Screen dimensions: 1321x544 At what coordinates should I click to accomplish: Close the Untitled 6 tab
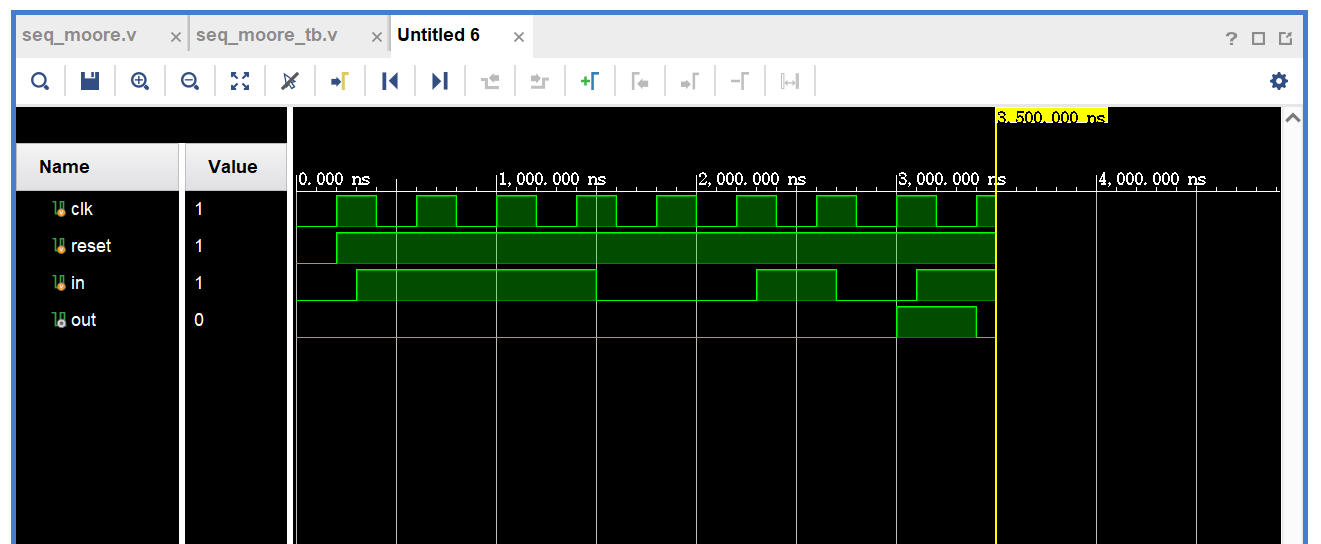(x=519, y=37)
